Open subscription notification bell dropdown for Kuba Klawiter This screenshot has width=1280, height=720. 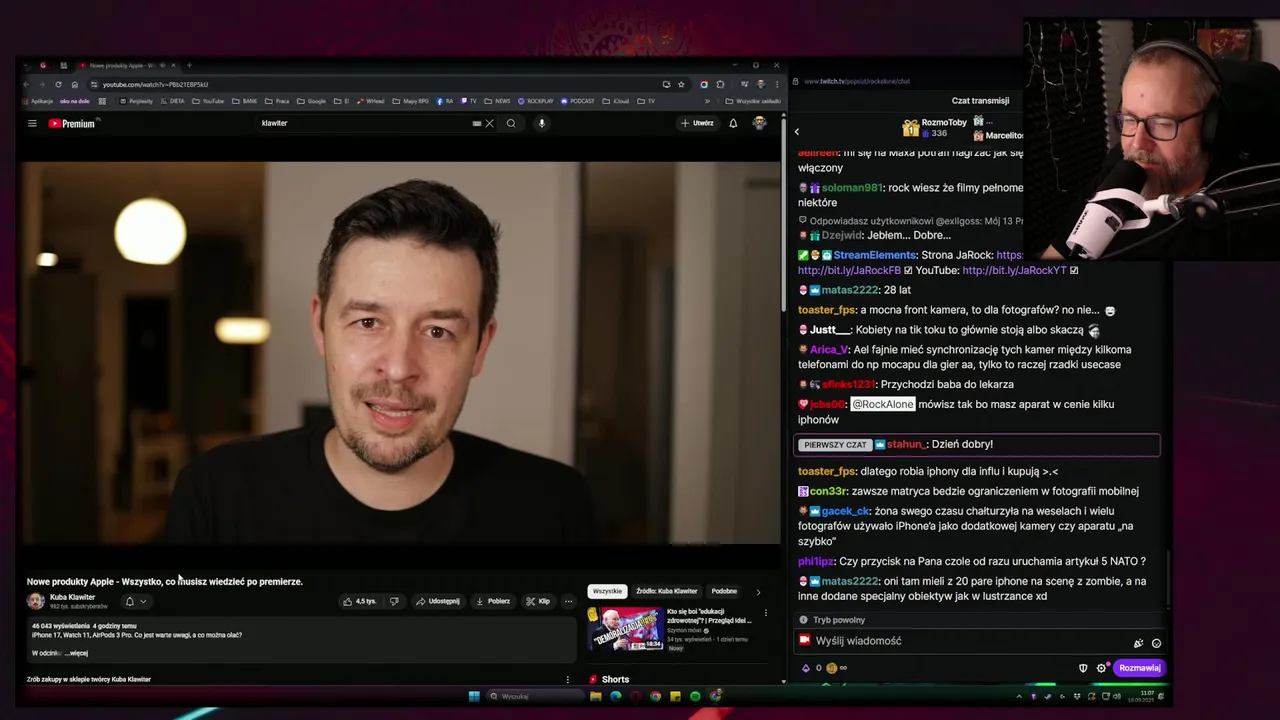[135, 601]
